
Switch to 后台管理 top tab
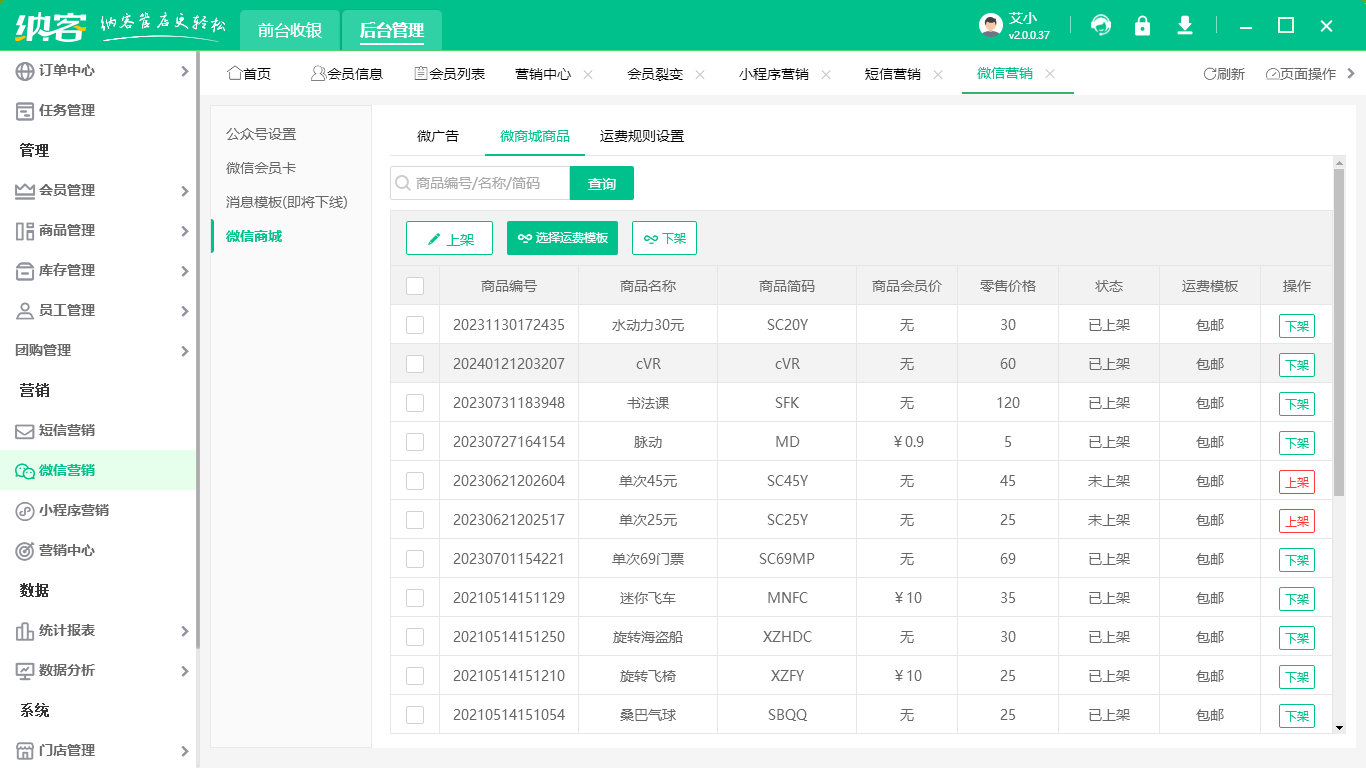[392, 30]
